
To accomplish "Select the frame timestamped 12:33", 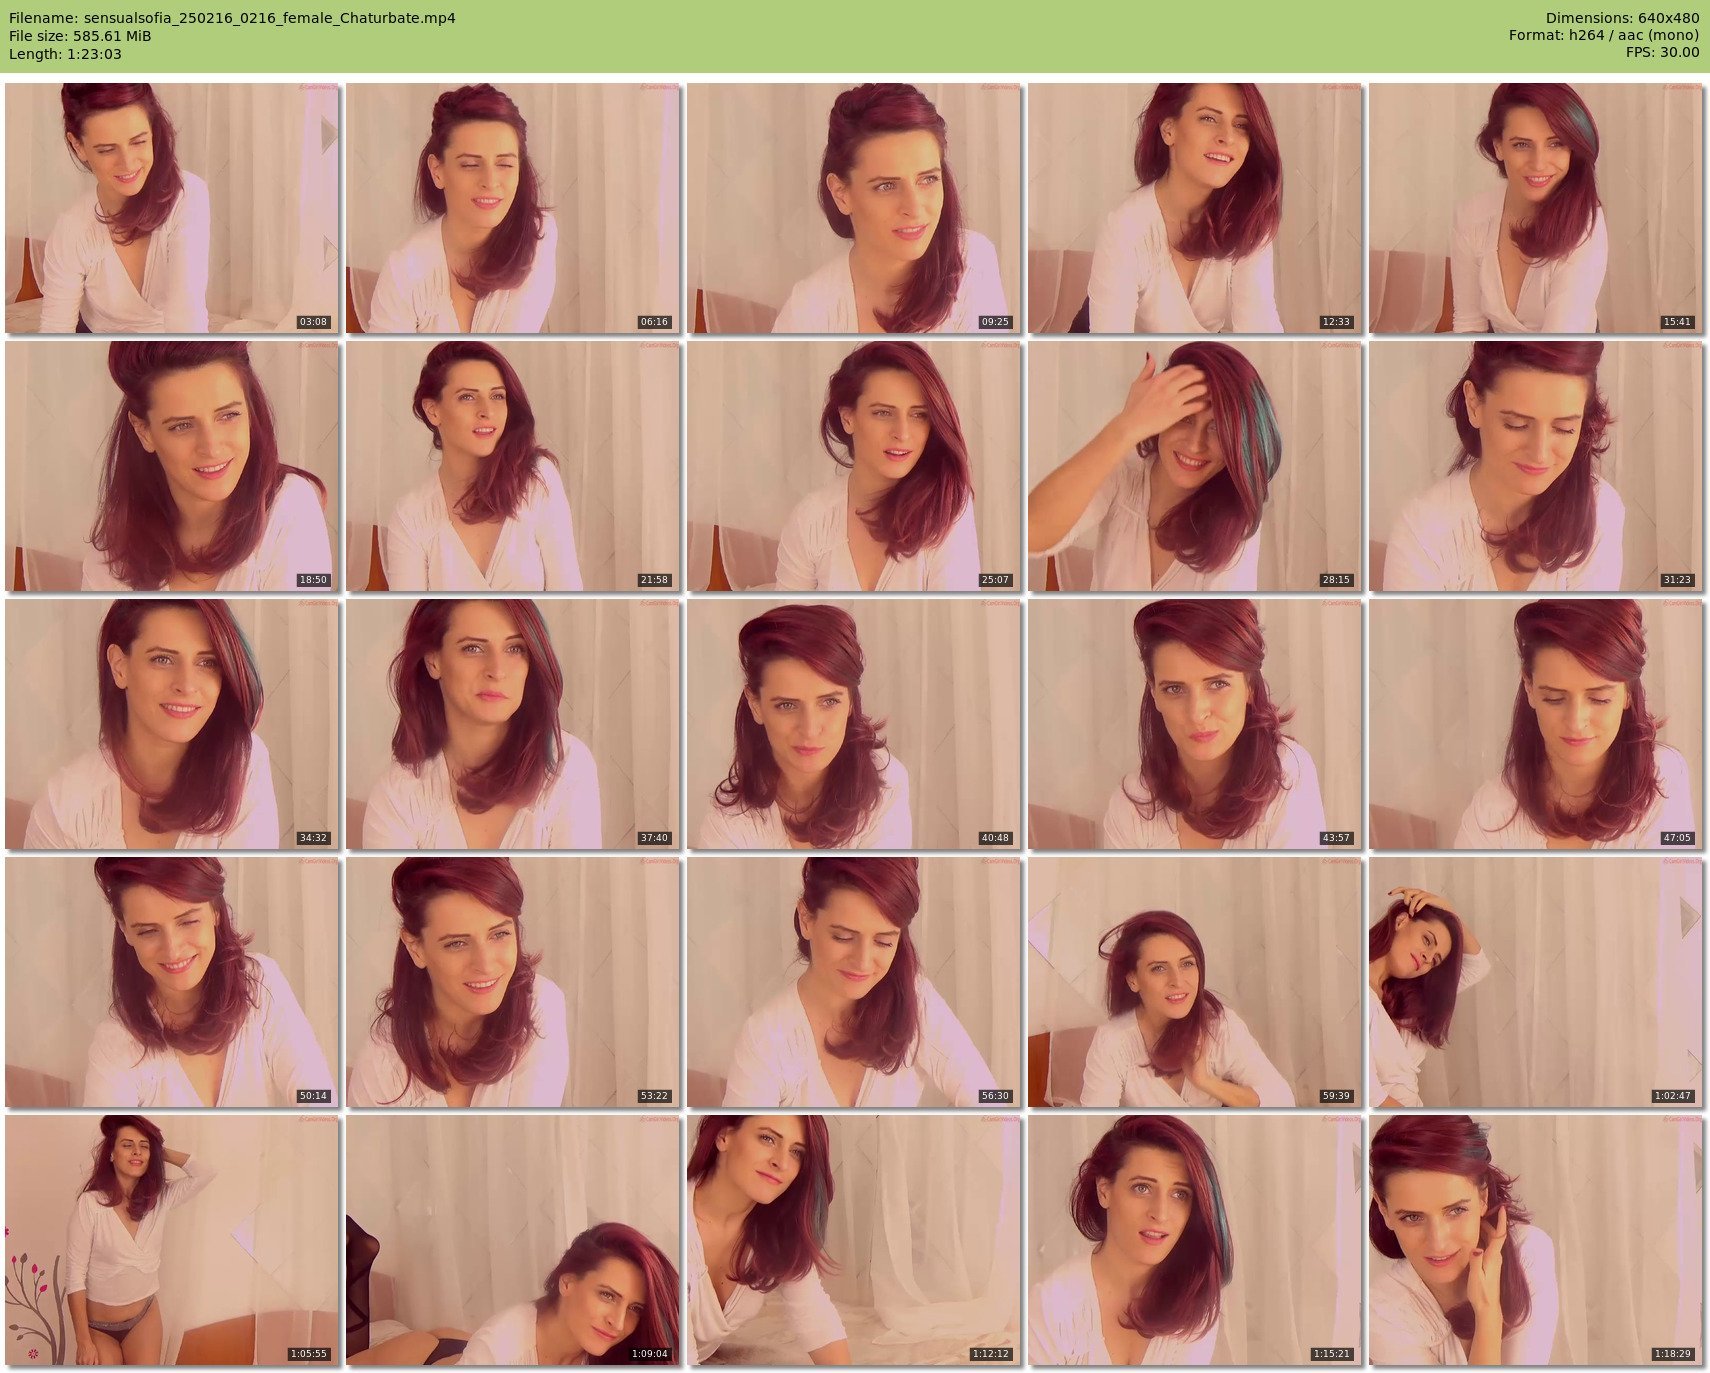I will pyautogui.click(x=1195, y=208).
